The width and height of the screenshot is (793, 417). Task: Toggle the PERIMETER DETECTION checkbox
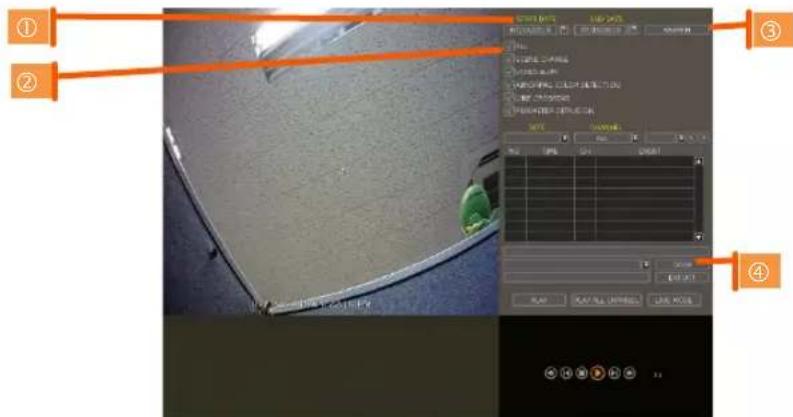tap(510, 110)
